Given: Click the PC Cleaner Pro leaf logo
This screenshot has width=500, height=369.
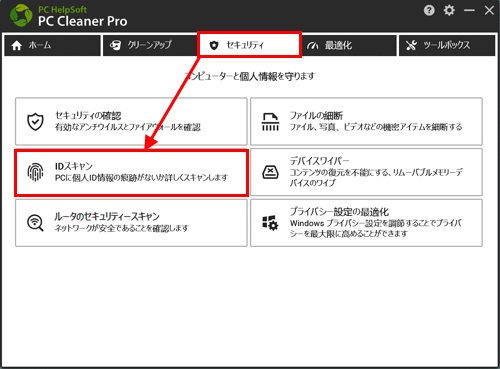Looking at the screenshot, I should tap(21, 15).
